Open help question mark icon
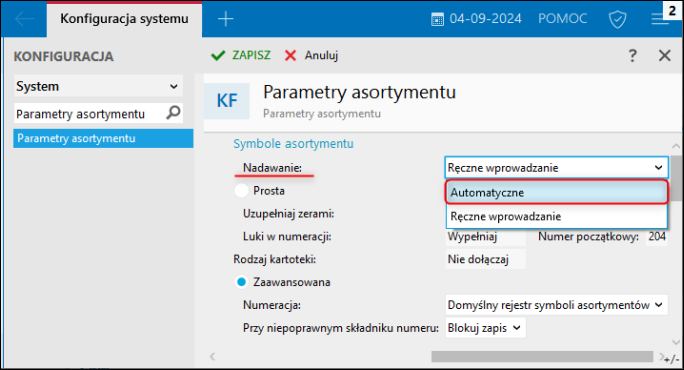Screen dimensions: 684x370 pyautogui.click(x=633, y=55)
